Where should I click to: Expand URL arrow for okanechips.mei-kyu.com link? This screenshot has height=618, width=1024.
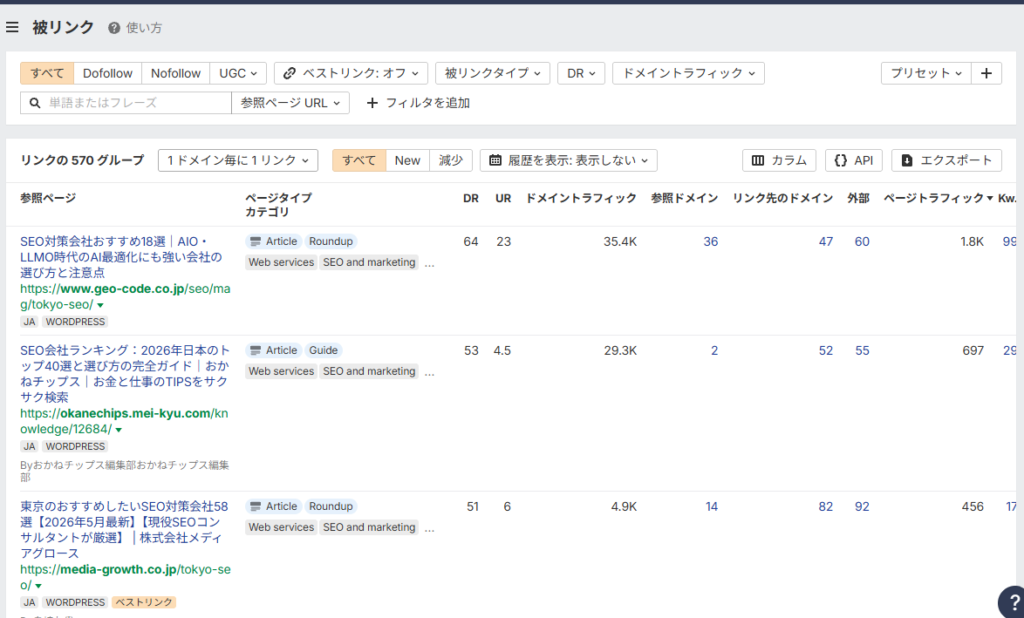[x=119, y=430]
